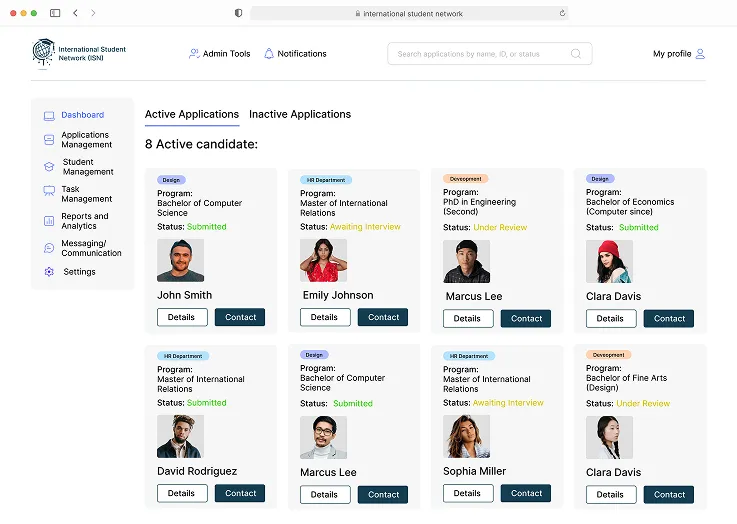Open Settings via the gear icon
Screen dimensions: 737x524
click(x=49, y=272)
